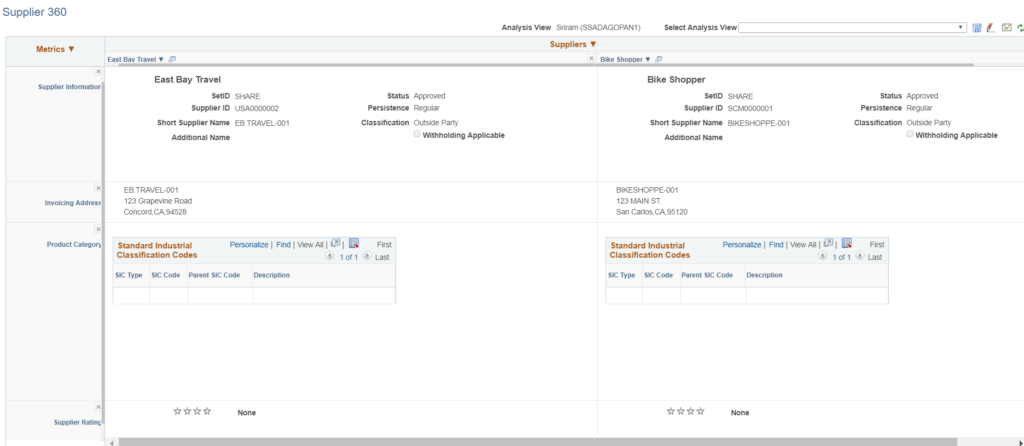Screen dimensions: 1024x446
Task: Click short name BIKESHOPPE-001 in supplier info
Action: [x=758, y=122]
